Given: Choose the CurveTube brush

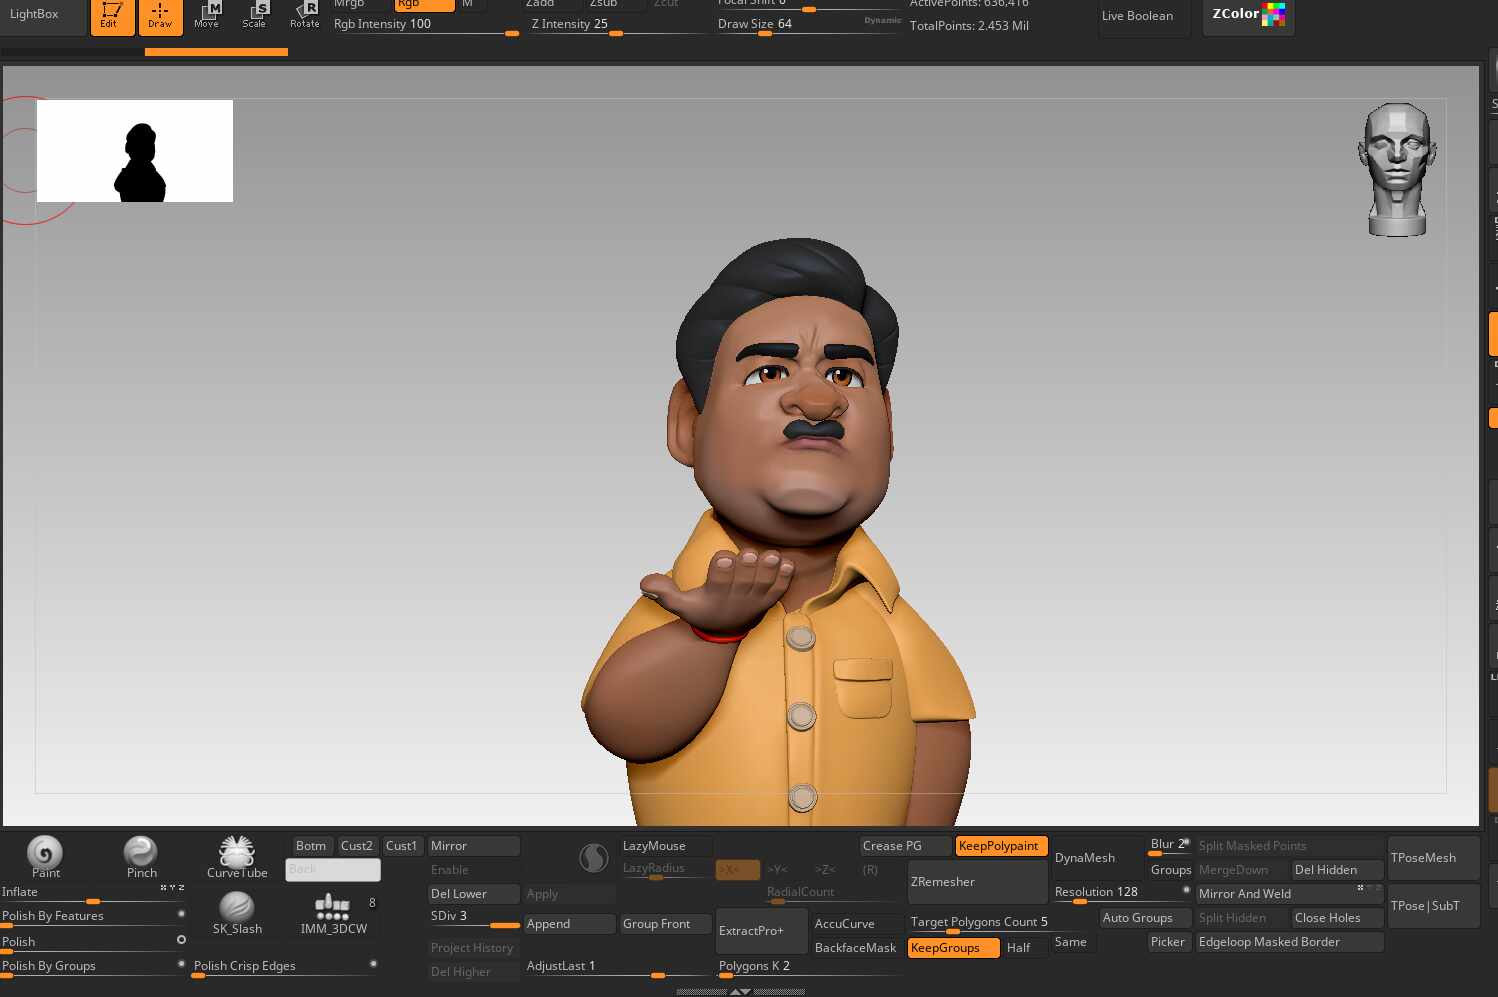Looking at the screenshot, I should tap(237, 856).
